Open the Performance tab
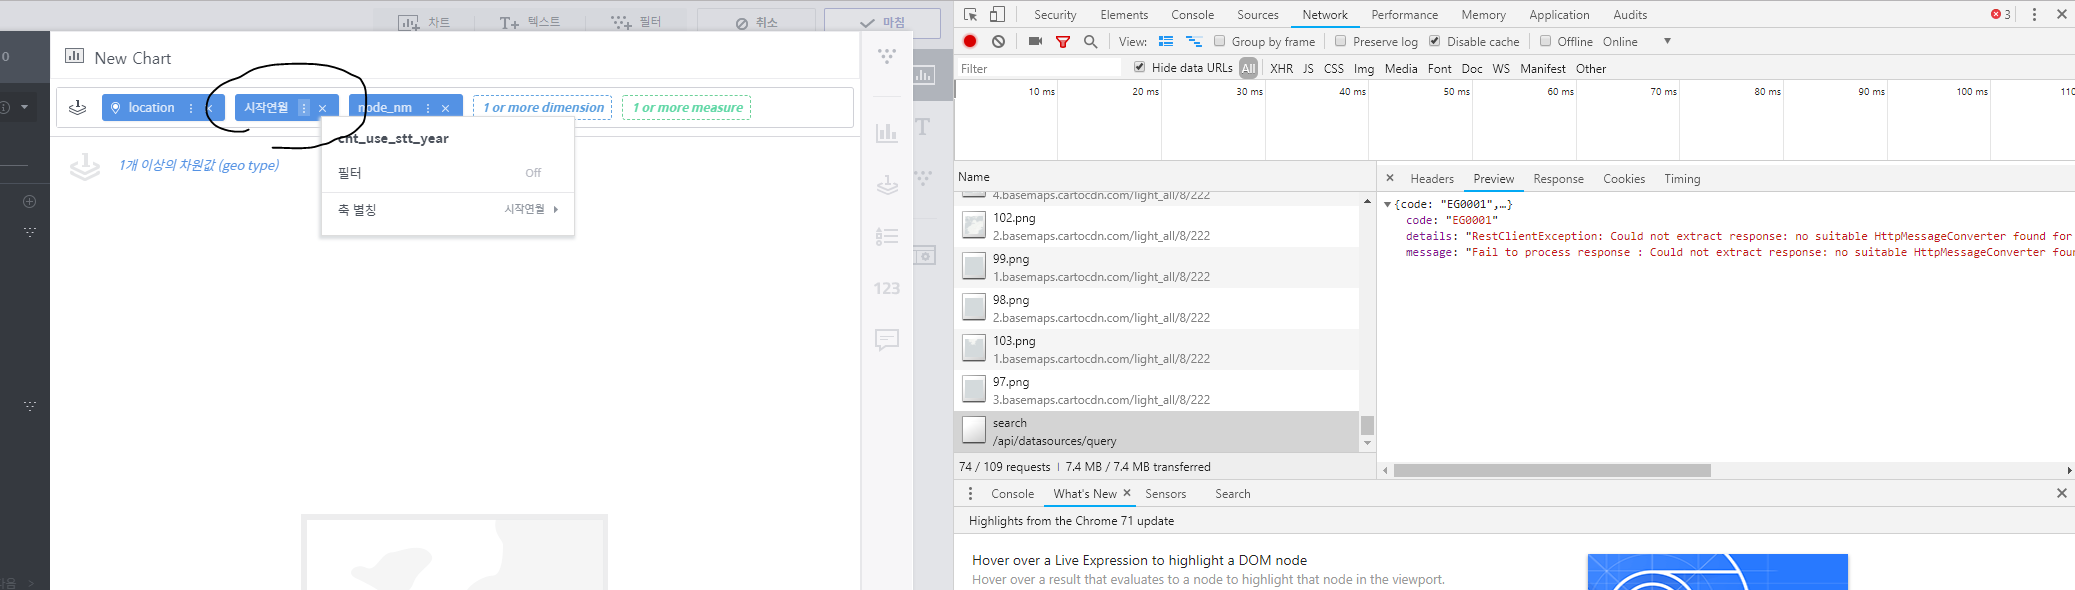Image resolution: width=2075 pixels, height=590 pixels. pyautogui.click(x=1404, y=14)
